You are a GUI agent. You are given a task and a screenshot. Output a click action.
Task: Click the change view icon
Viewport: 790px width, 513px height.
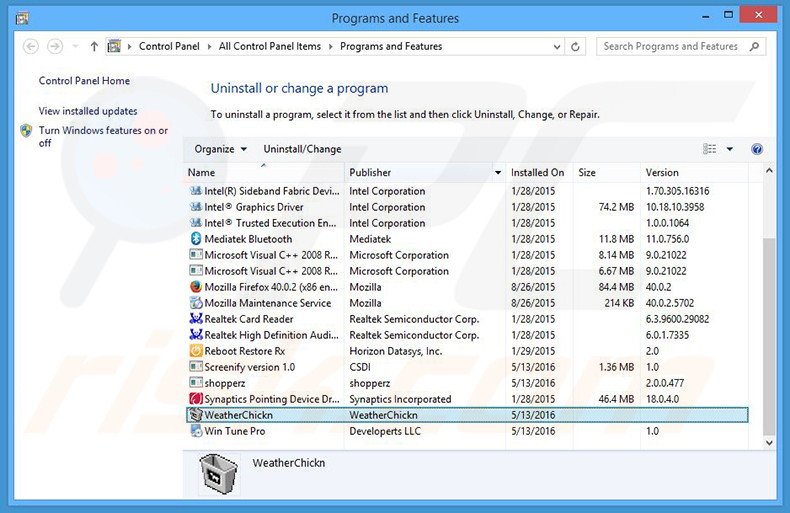[x=709, y=149]
